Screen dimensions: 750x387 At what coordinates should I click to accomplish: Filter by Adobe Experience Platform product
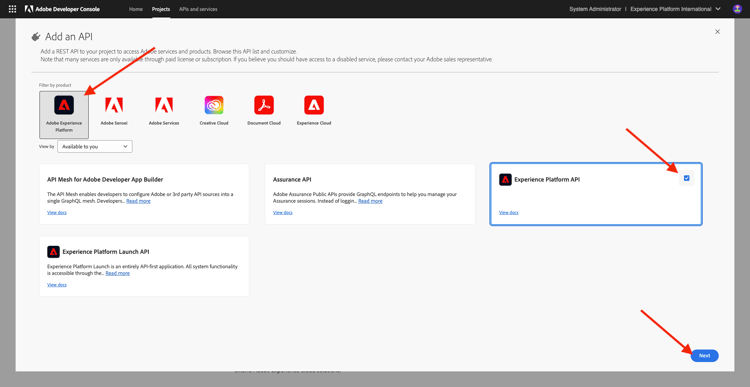[64, 115]
